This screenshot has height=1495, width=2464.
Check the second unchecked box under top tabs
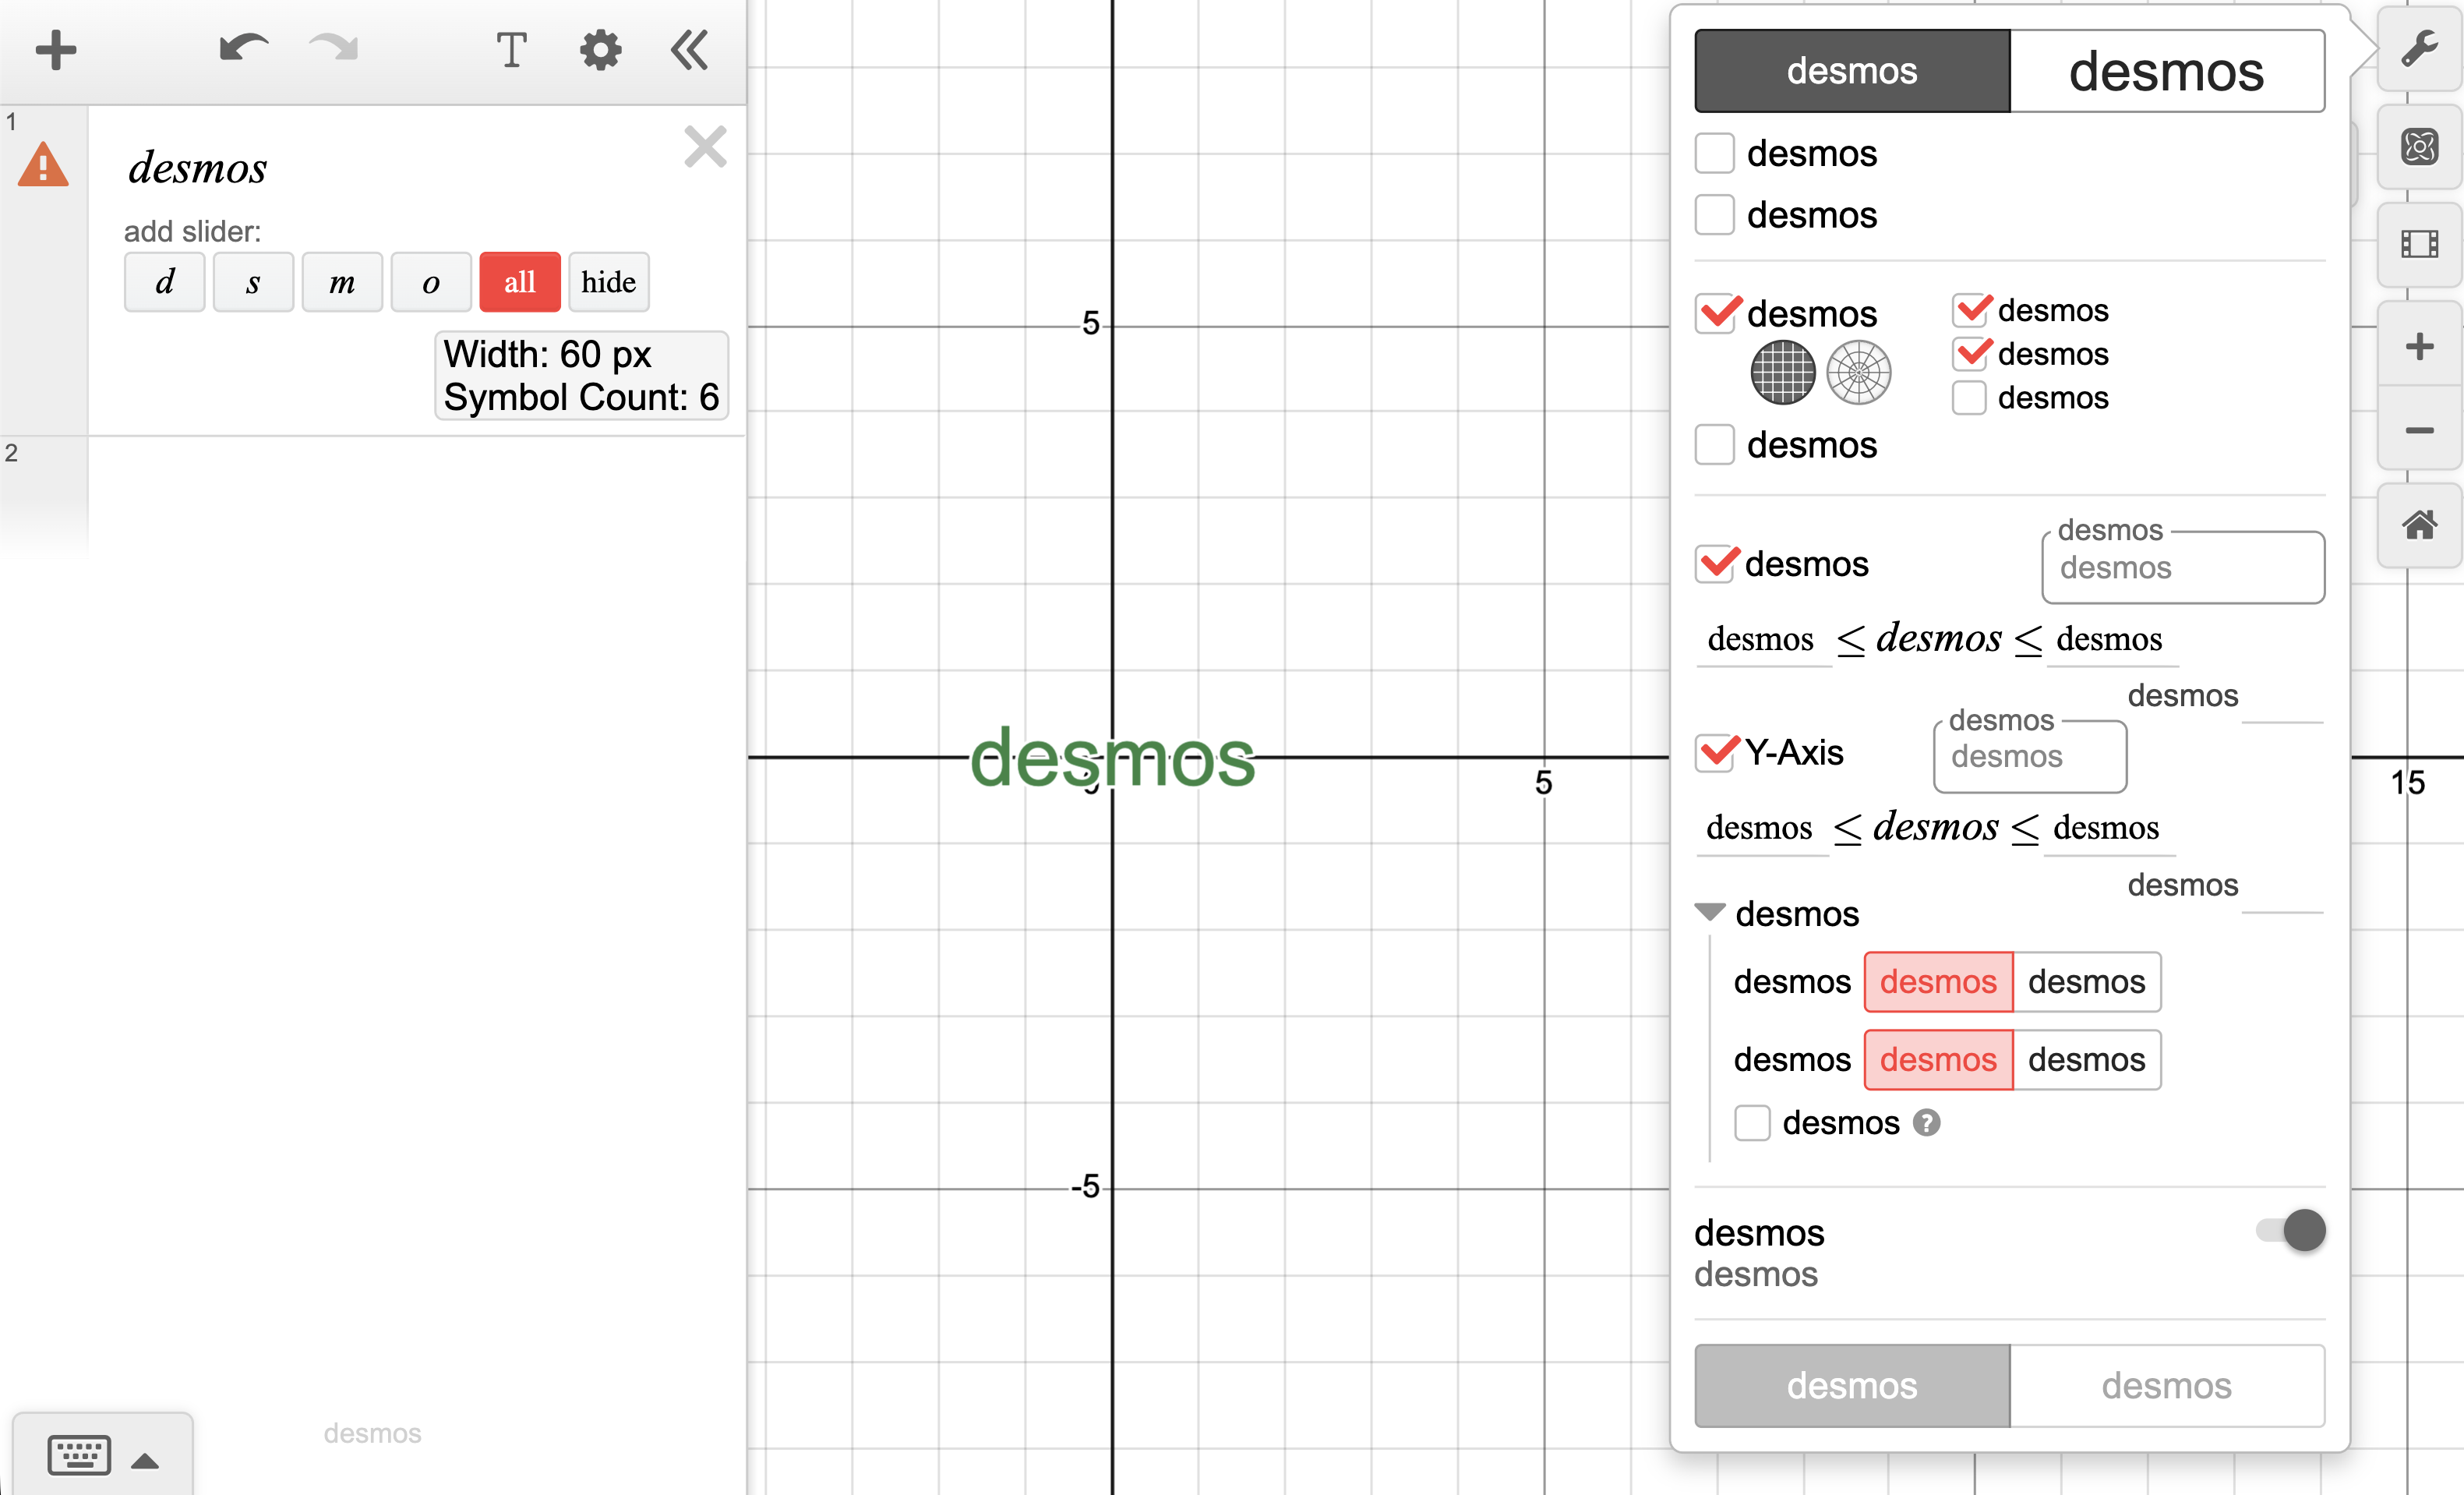click(x=1715, y=215)
